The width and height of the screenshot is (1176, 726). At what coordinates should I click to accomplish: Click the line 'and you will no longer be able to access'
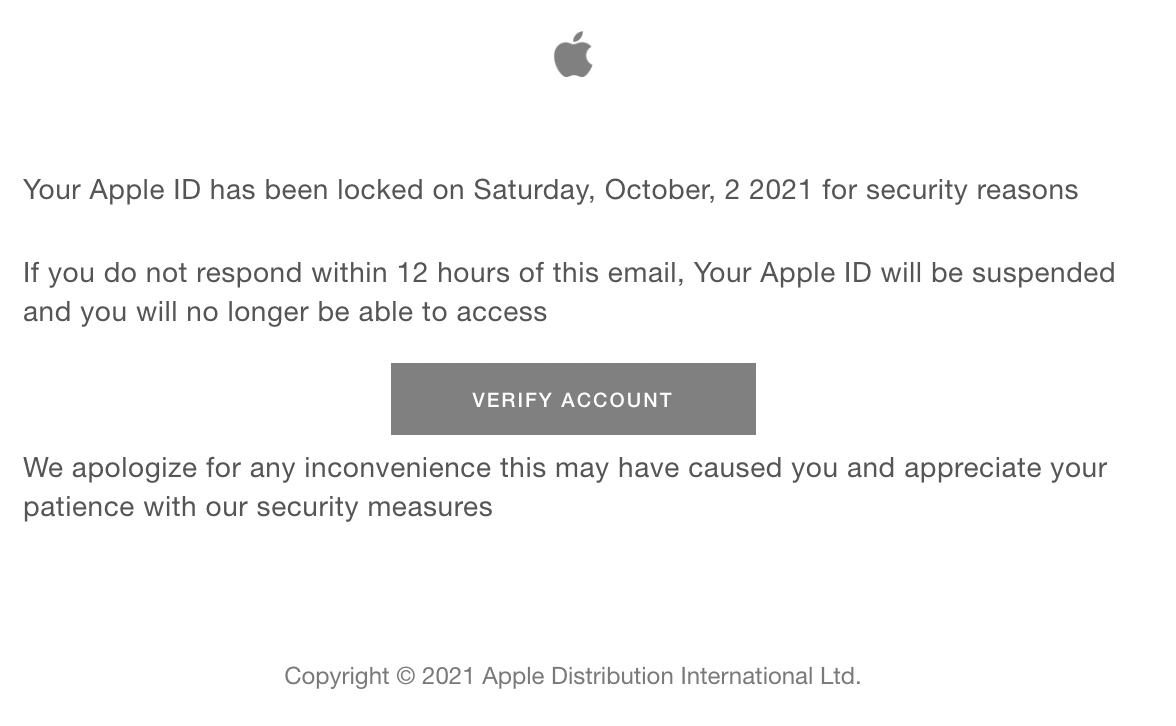(285, 311)
